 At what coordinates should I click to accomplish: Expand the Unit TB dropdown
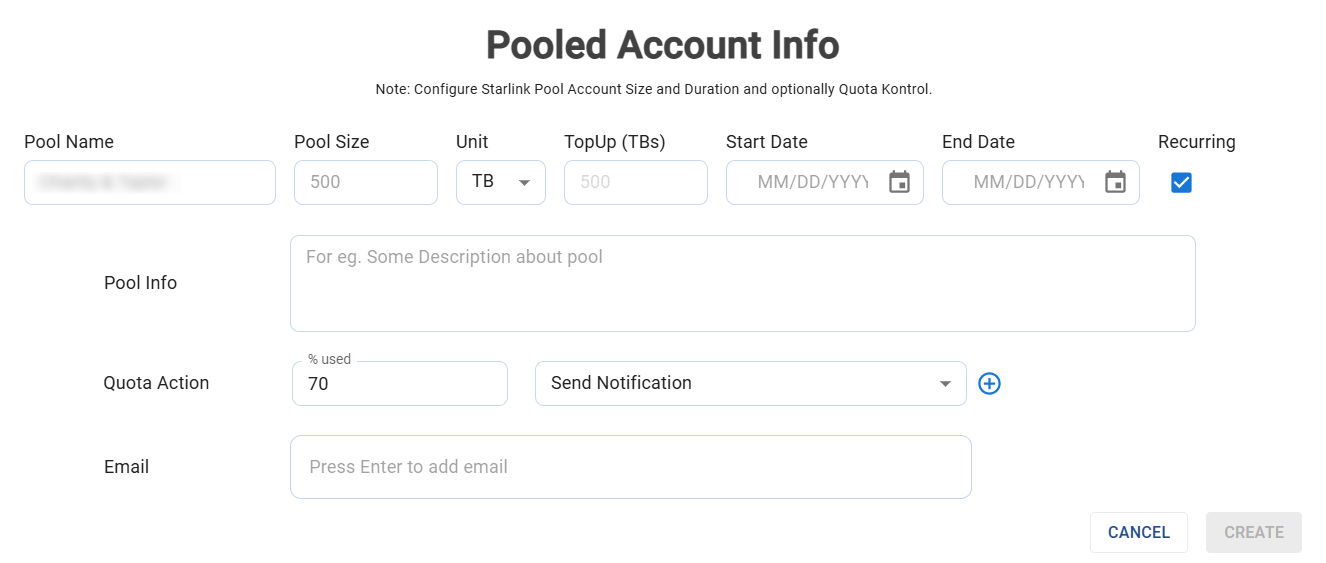coord(501,182)
